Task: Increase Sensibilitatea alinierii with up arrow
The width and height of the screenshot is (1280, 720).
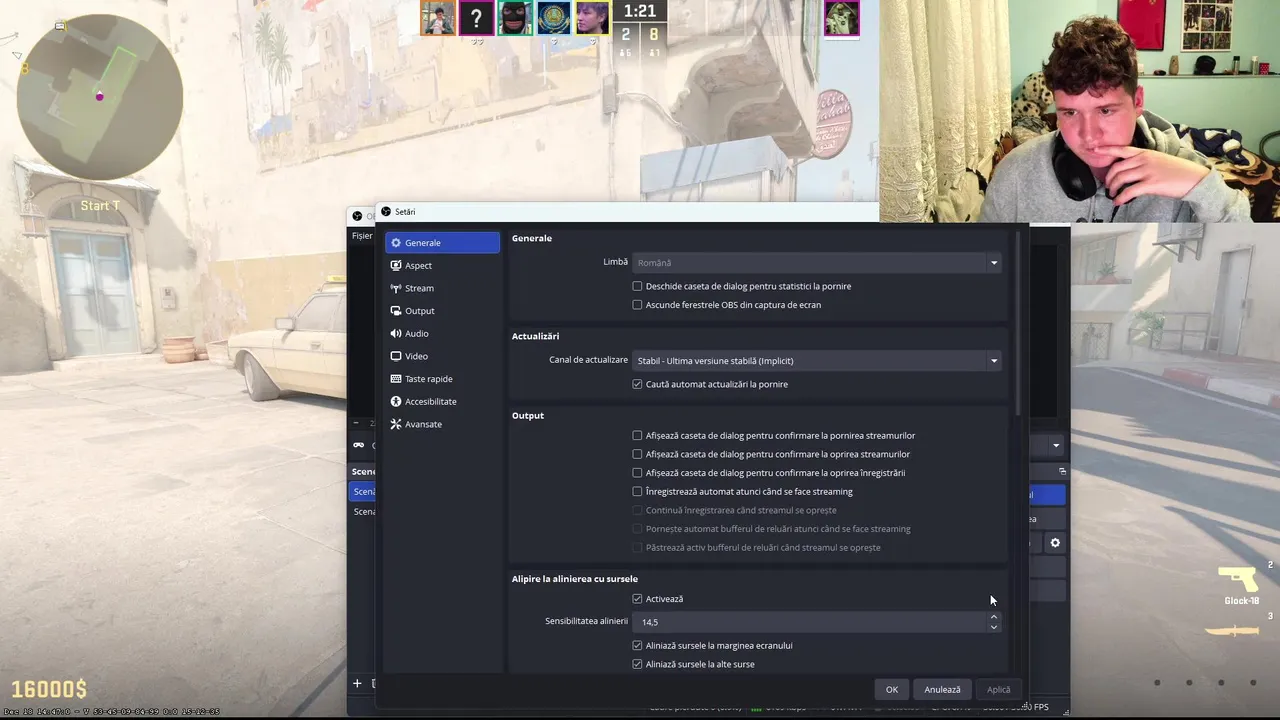Action: coord(993,617)
